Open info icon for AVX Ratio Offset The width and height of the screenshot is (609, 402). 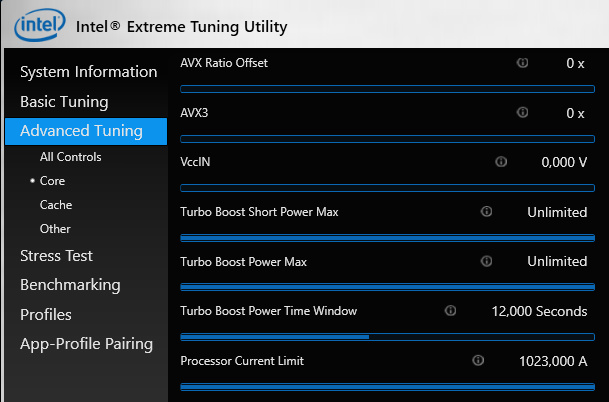point(522,63)
